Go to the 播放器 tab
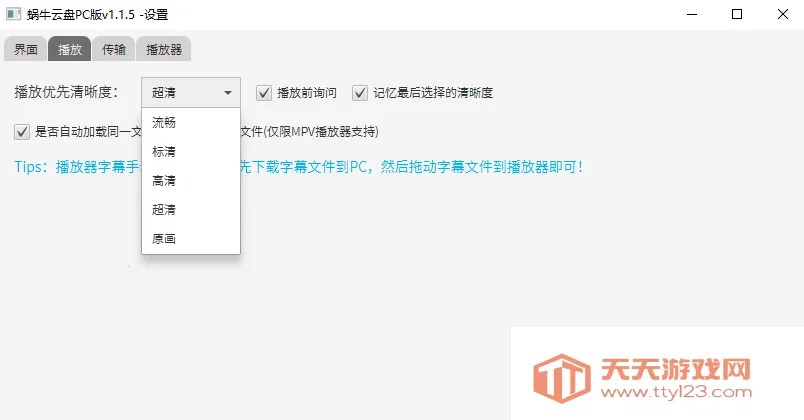 [163, 49]
